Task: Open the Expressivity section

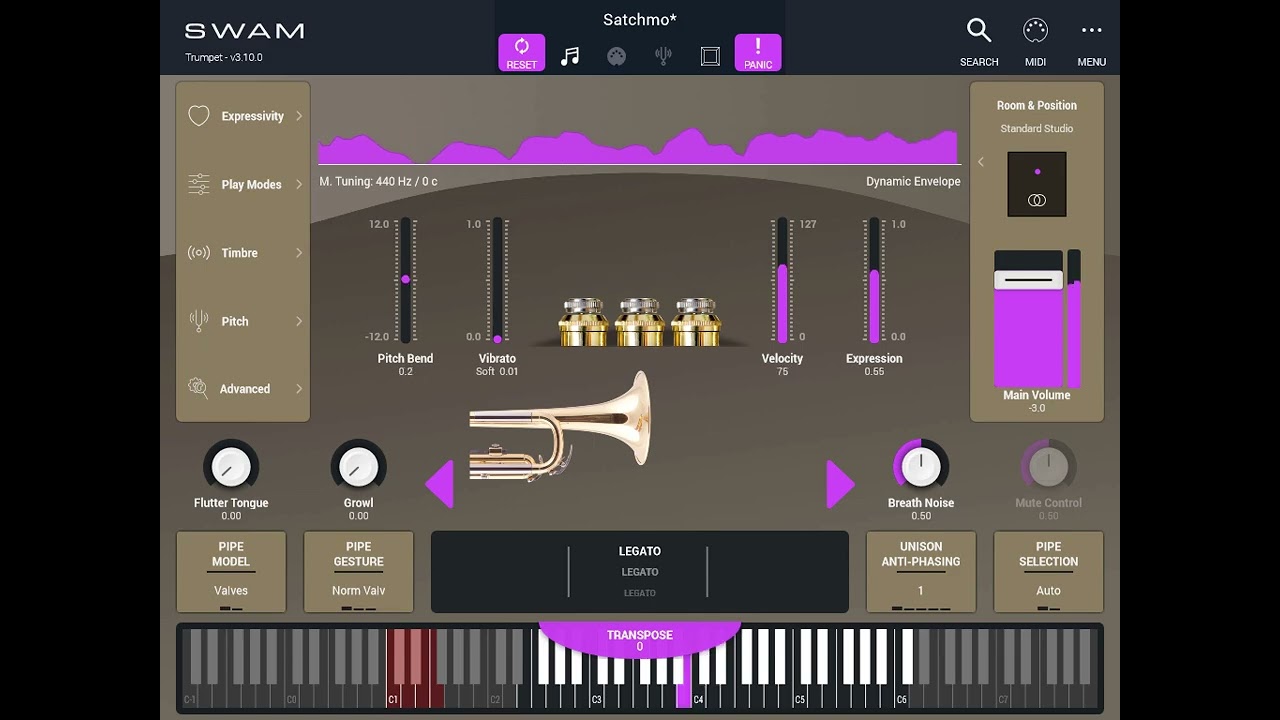Action: click(x=243, y=116)
